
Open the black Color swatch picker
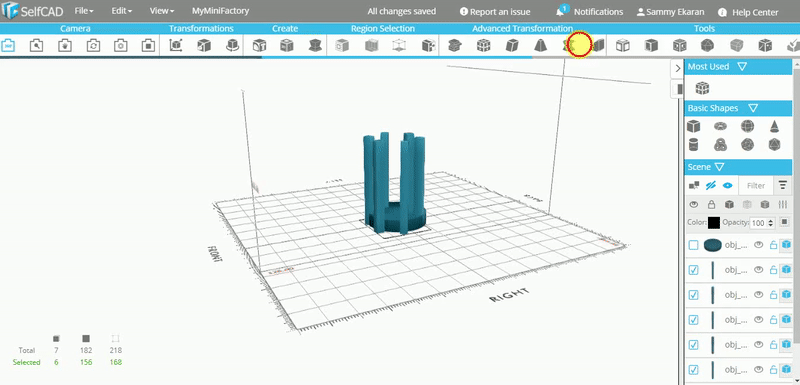point(714,223)
